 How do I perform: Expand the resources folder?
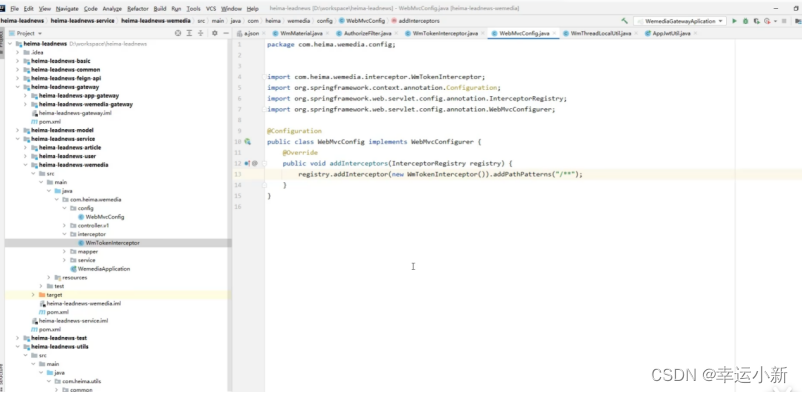point(49,277)
